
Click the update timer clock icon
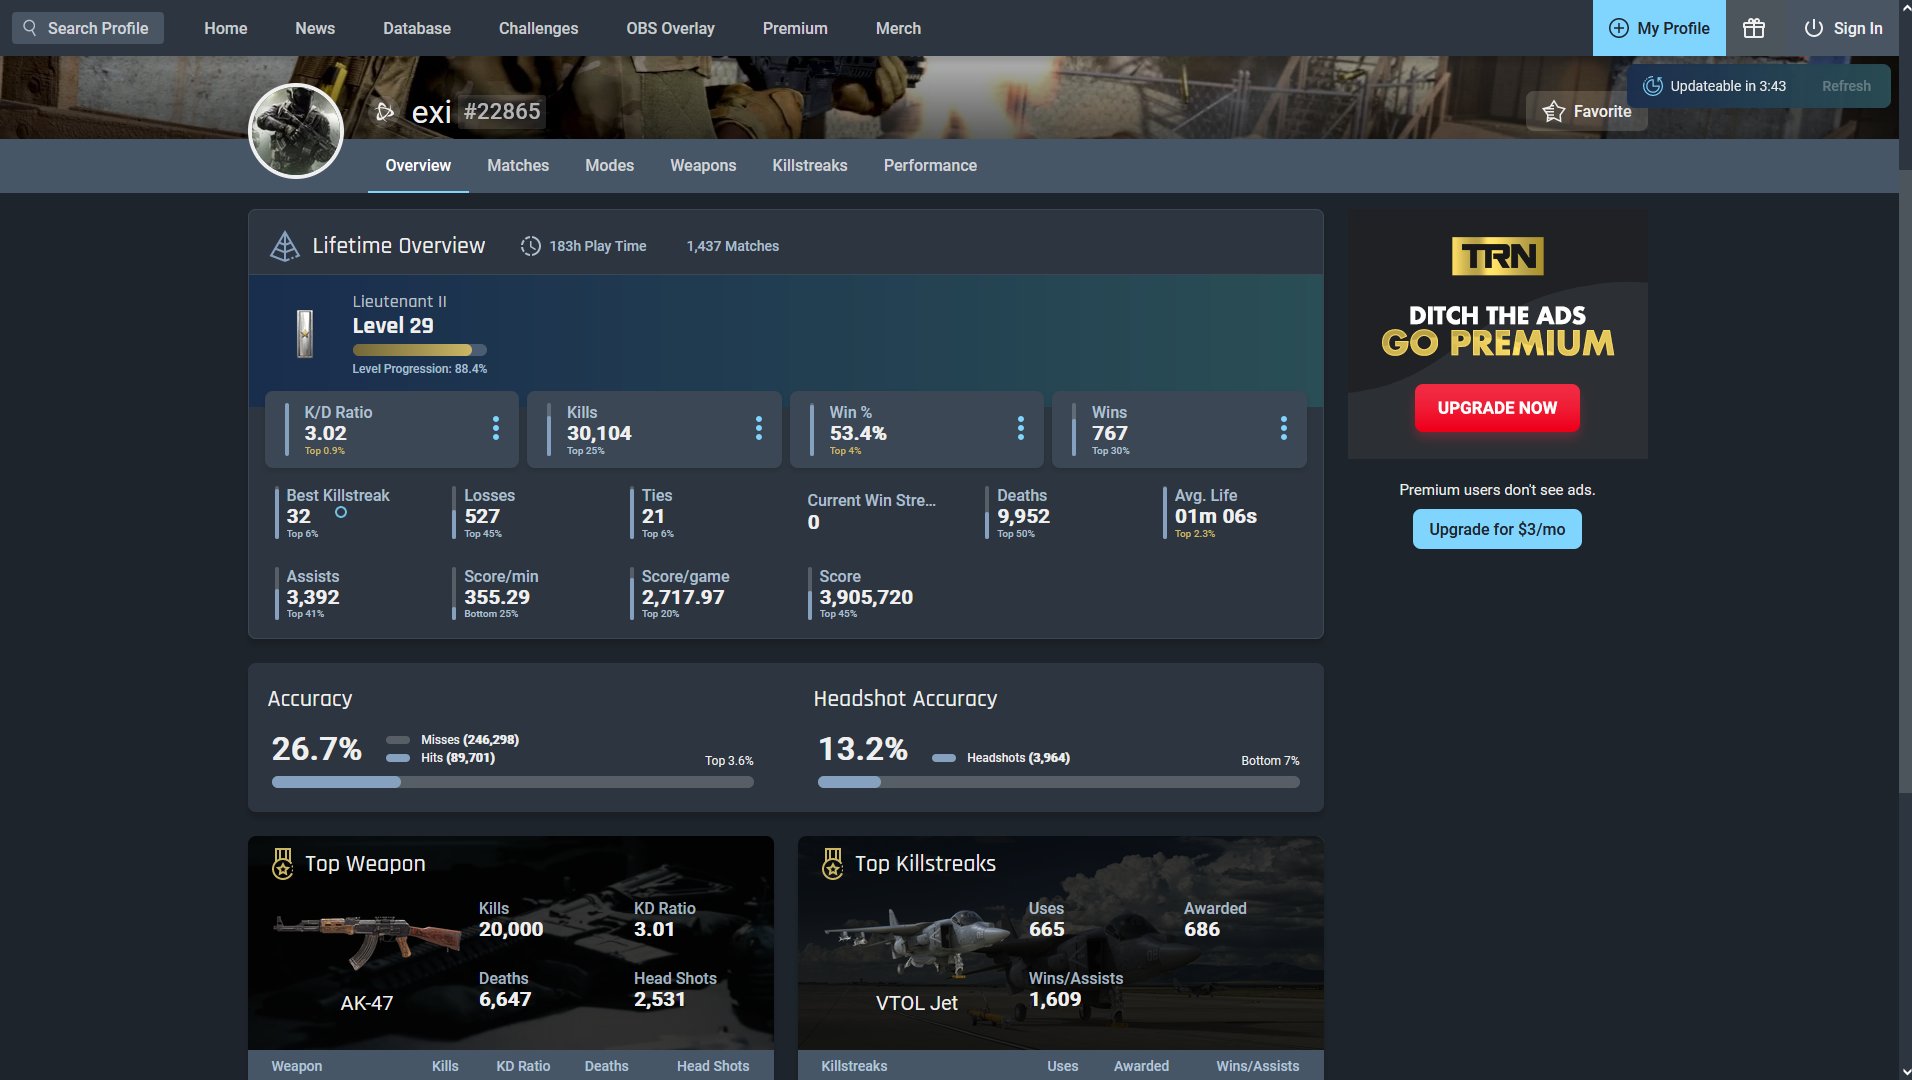[x=1652, y=86]
